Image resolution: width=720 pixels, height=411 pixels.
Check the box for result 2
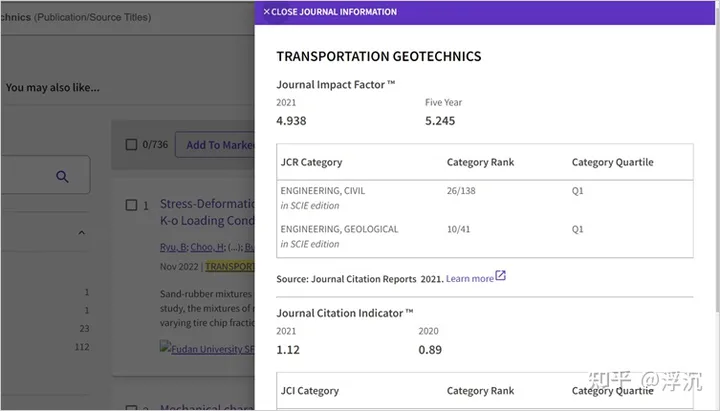(131, 407)
